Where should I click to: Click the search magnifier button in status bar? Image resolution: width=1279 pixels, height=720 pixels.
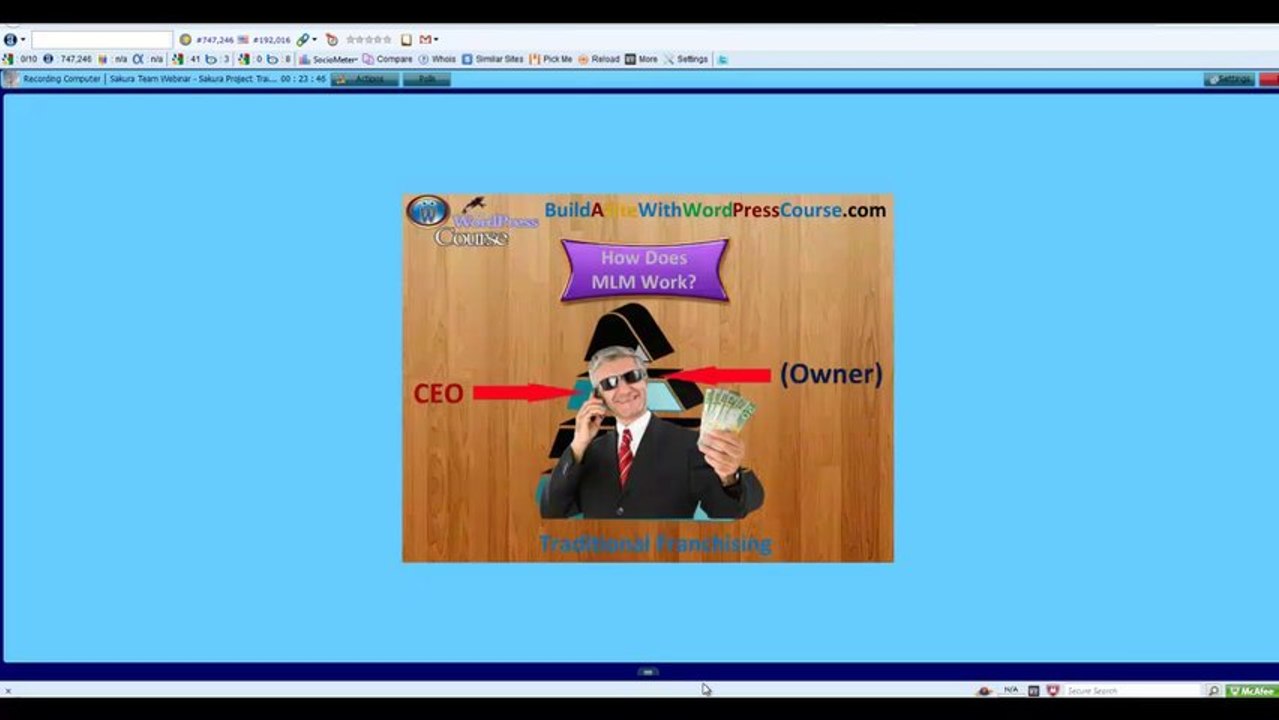click(x=1214, y=690)
